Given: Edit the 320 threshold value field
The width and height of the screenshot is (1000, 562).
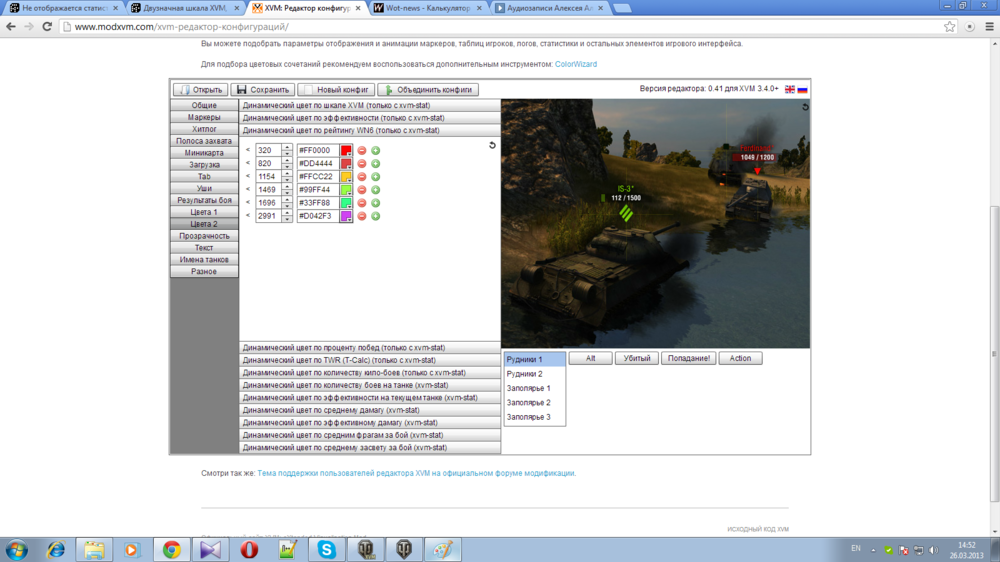Looking at the screenshot, I should coord(268,151).
